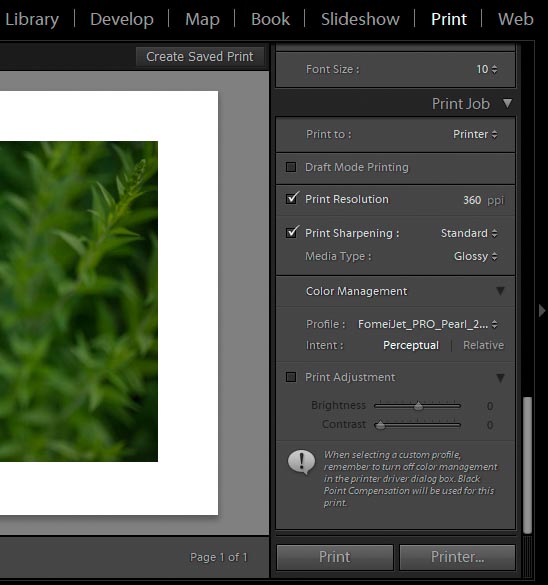Screen dimensions: 548x585
Task: Click the Create Saved Print button
Action: click(200, 57)
